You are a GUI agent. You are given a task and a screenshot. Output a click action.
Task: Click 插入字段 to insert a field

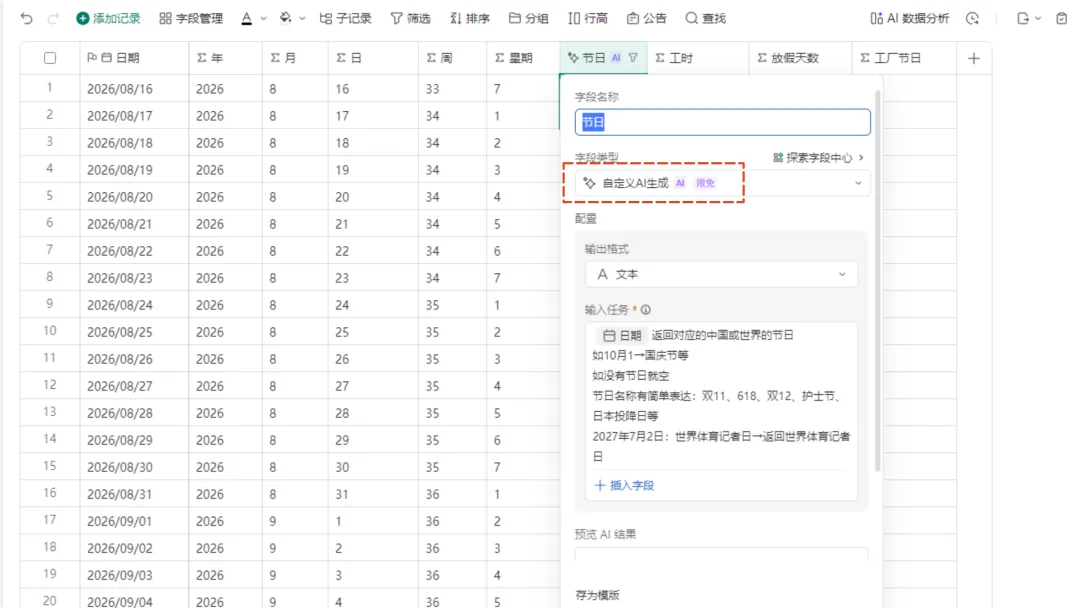[624, 485]
